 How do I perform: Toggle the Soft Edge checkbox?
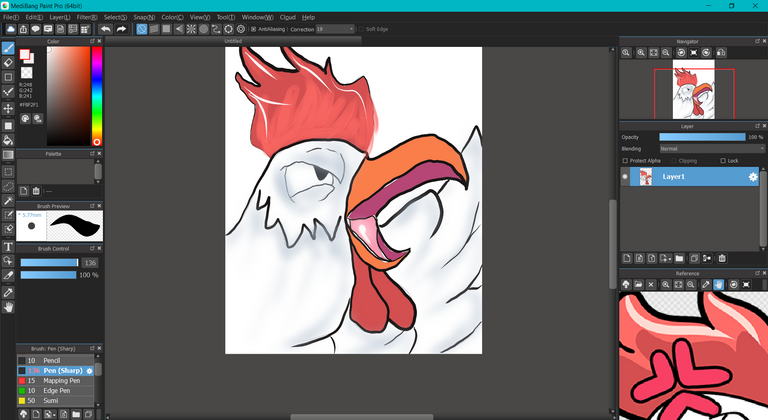tap(361, 29)
